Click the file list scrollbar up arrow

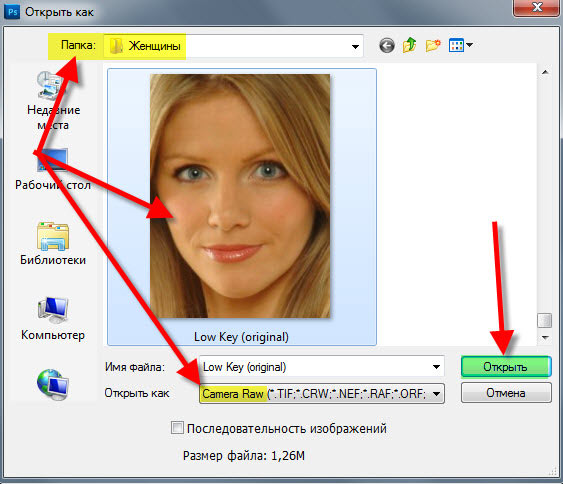point(545,72)
